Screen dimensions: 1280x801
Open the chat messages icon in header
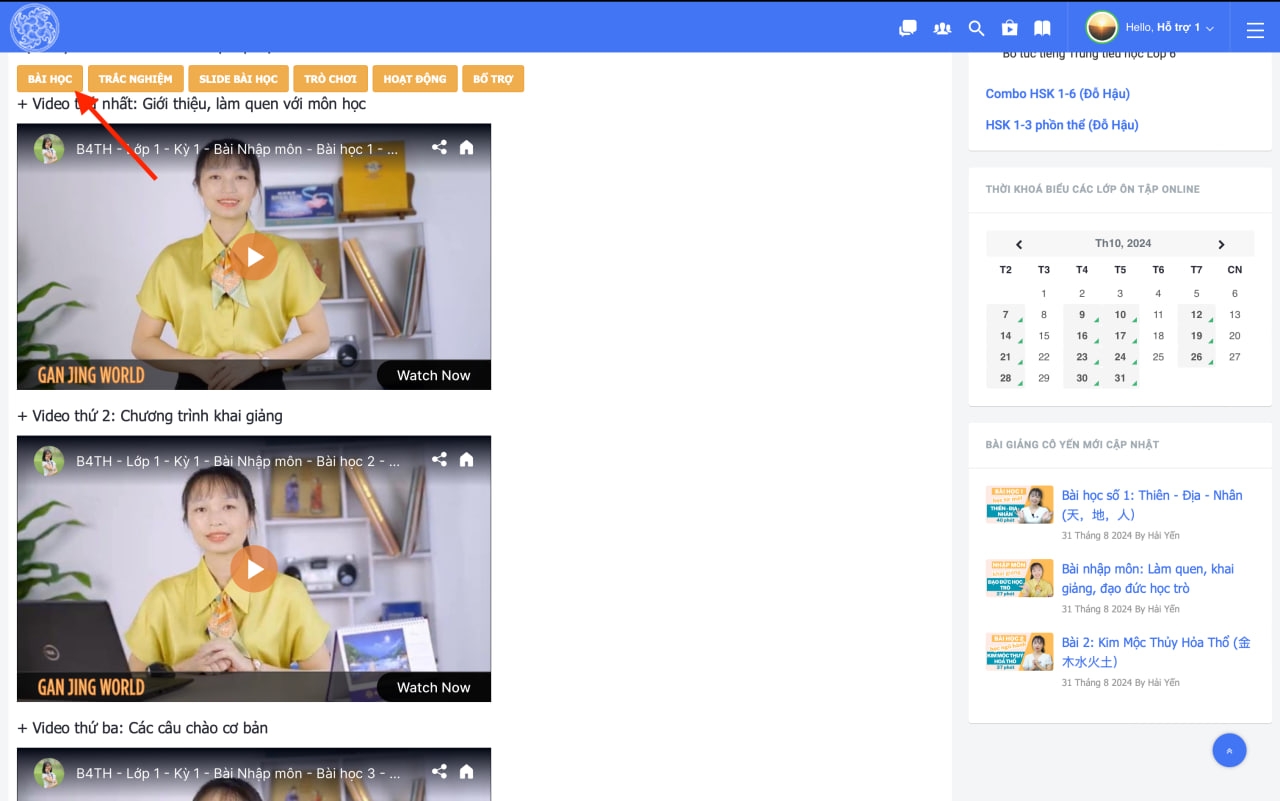(x=908, y=28)
